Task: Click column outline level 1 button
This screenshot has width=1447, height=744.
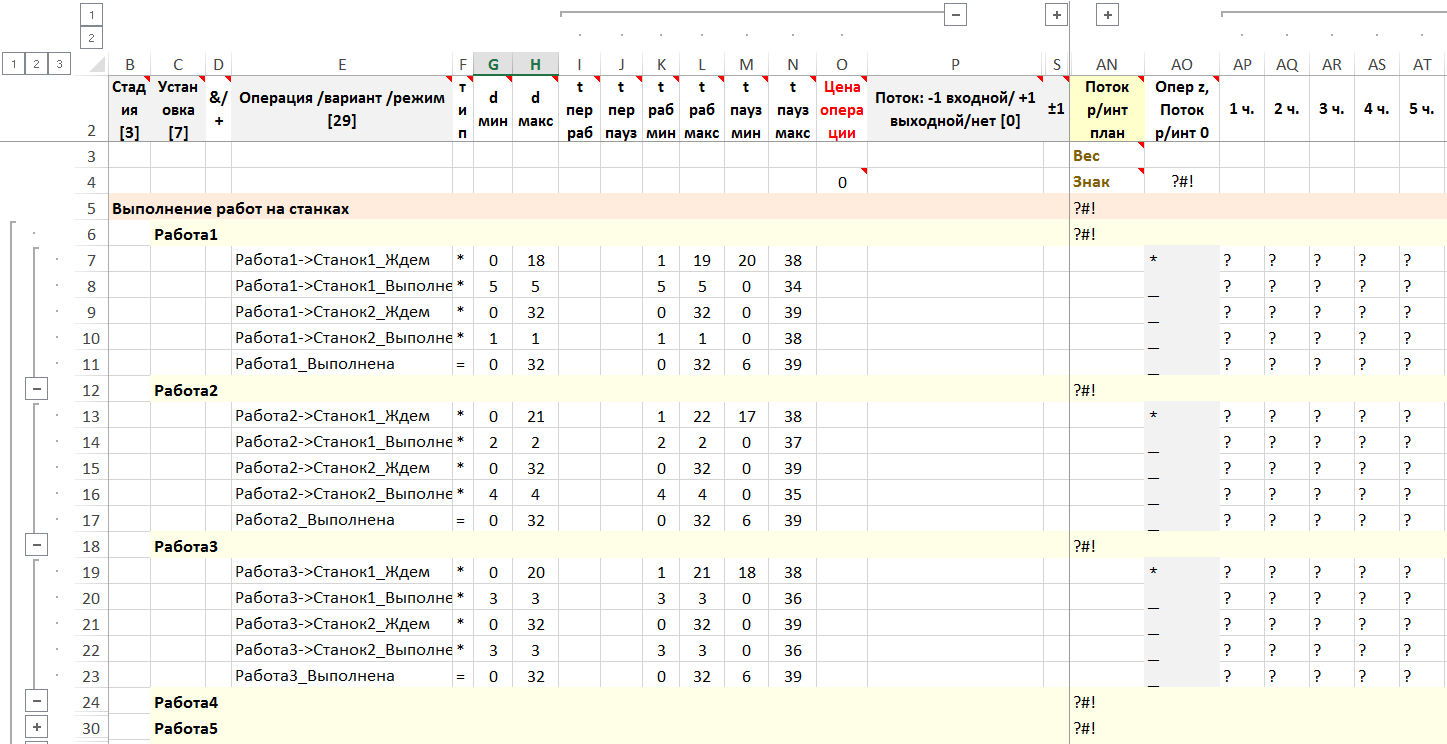Action: pos(91,15)
